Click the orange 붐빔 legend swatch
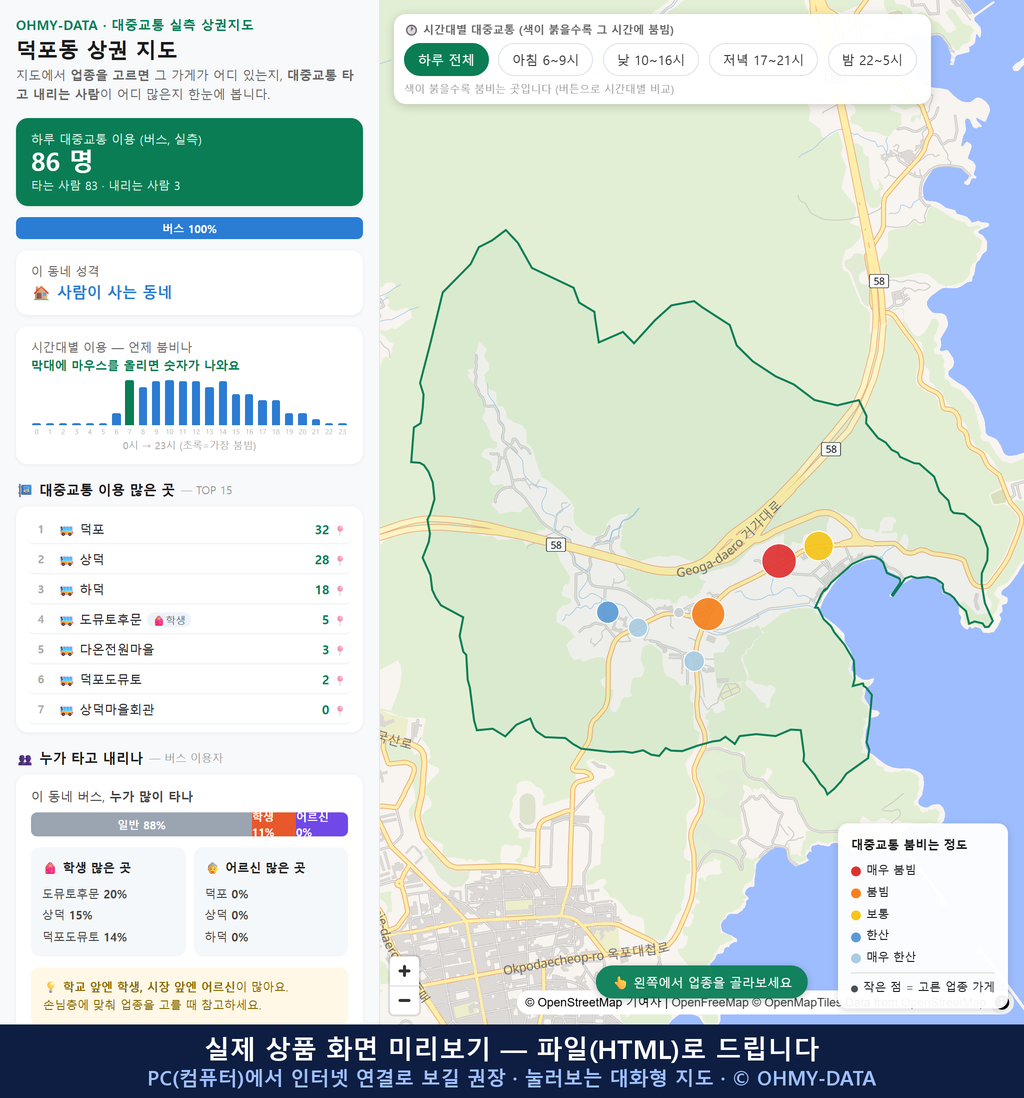 click(x=856, y=893)
